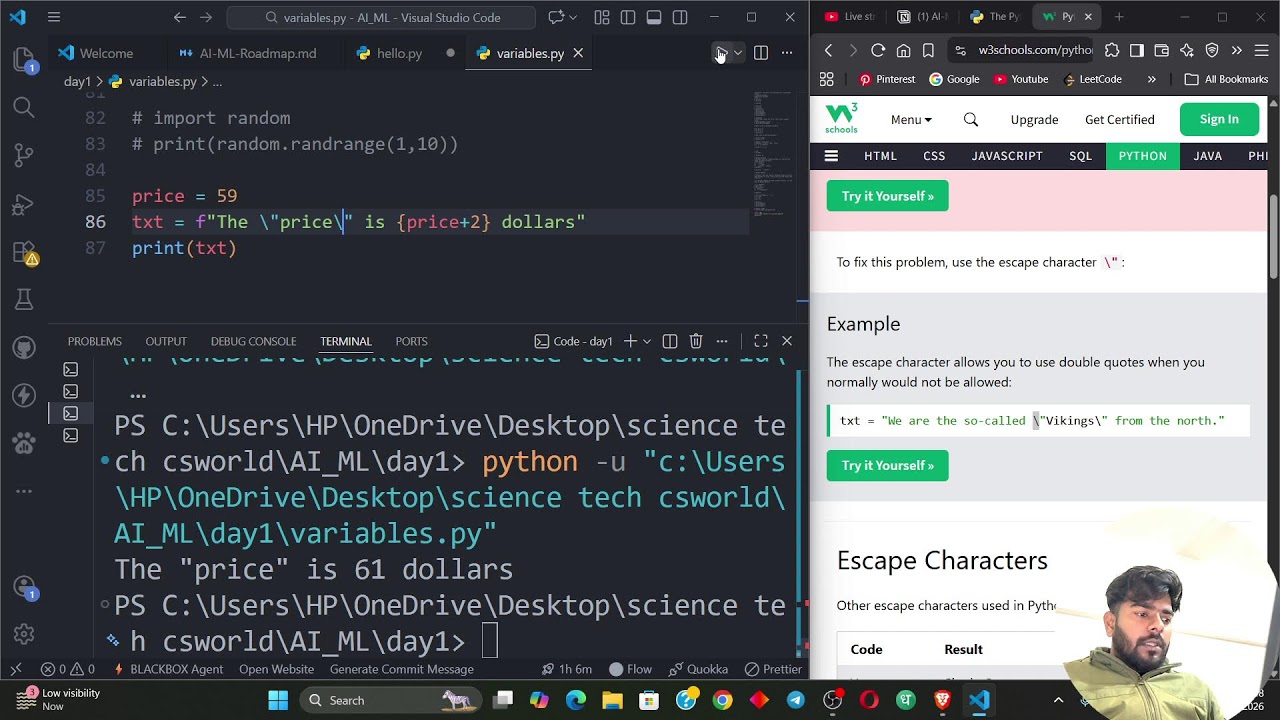Go back in VS Code navigation history
This screenshot has height=720, width=1280.
[x=180, y=17]
